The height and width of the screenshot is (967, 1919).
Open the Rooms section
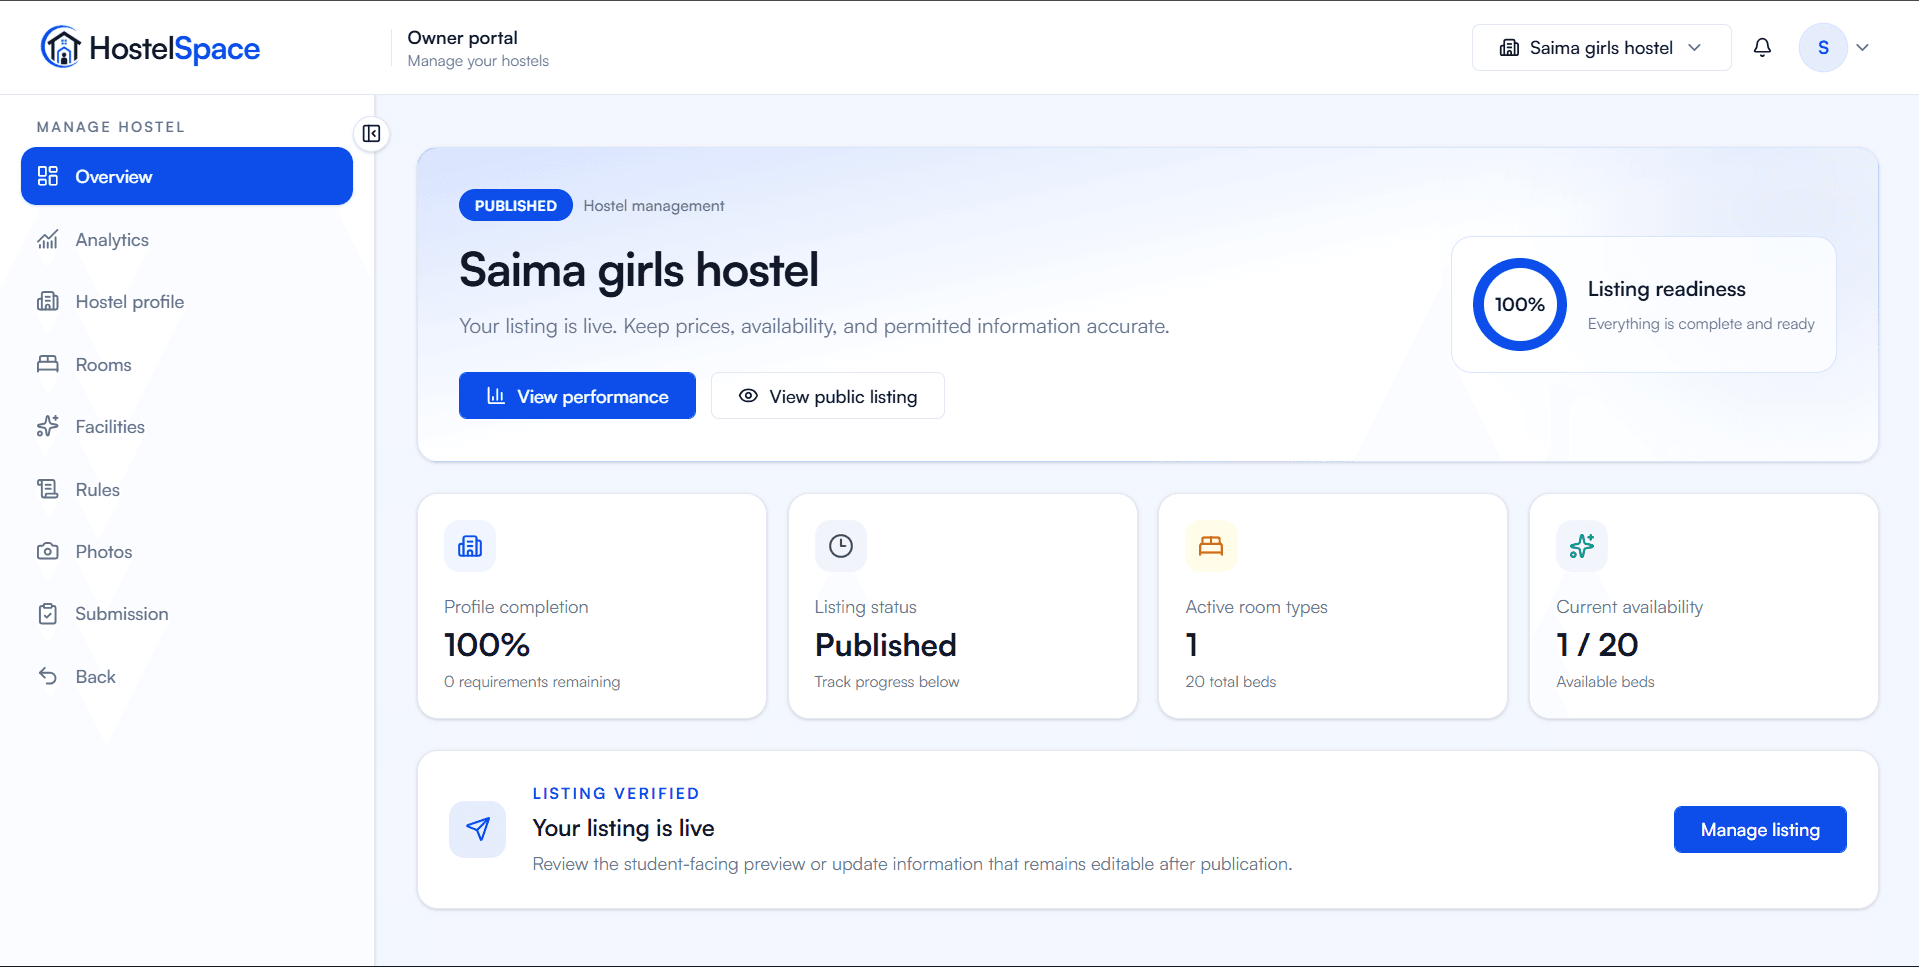187,365
